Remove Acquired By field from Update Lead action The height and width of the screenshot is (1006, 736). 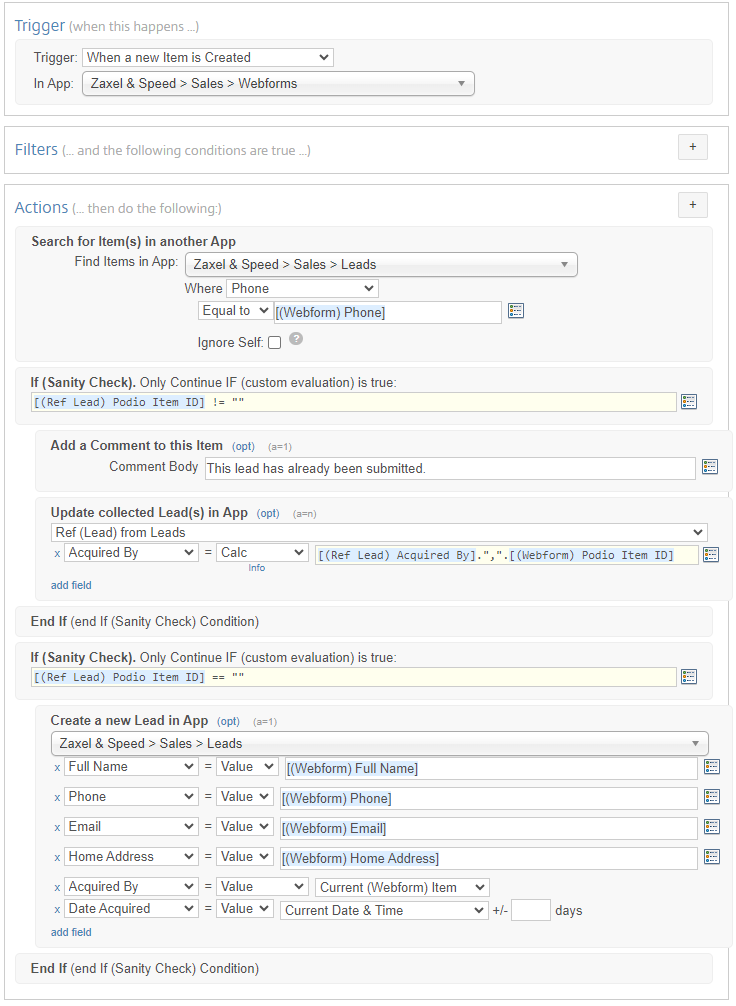(x=57, y=554)
